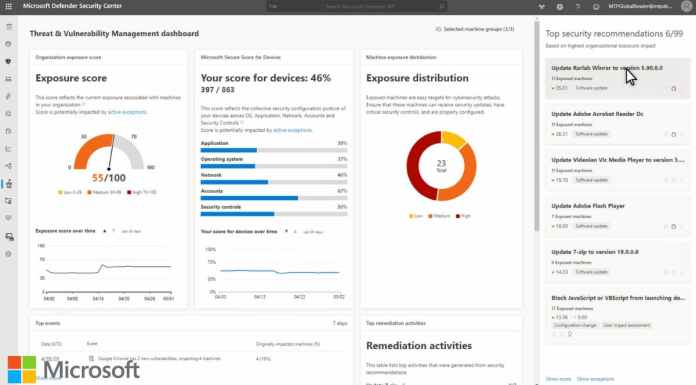Click the High legend swatch under the donut

pos(458,216)
